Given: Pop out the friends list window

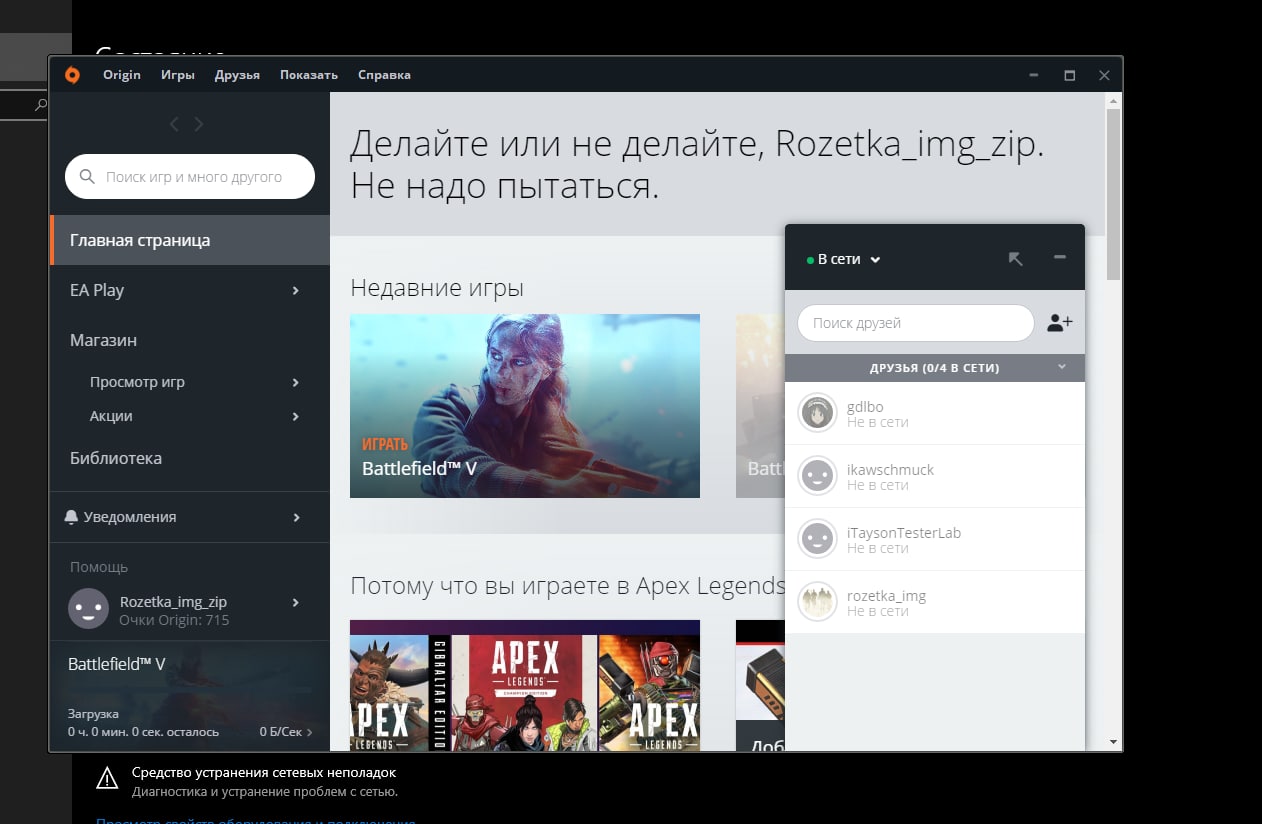Looking at the screenshot, I should [1016, 259].
